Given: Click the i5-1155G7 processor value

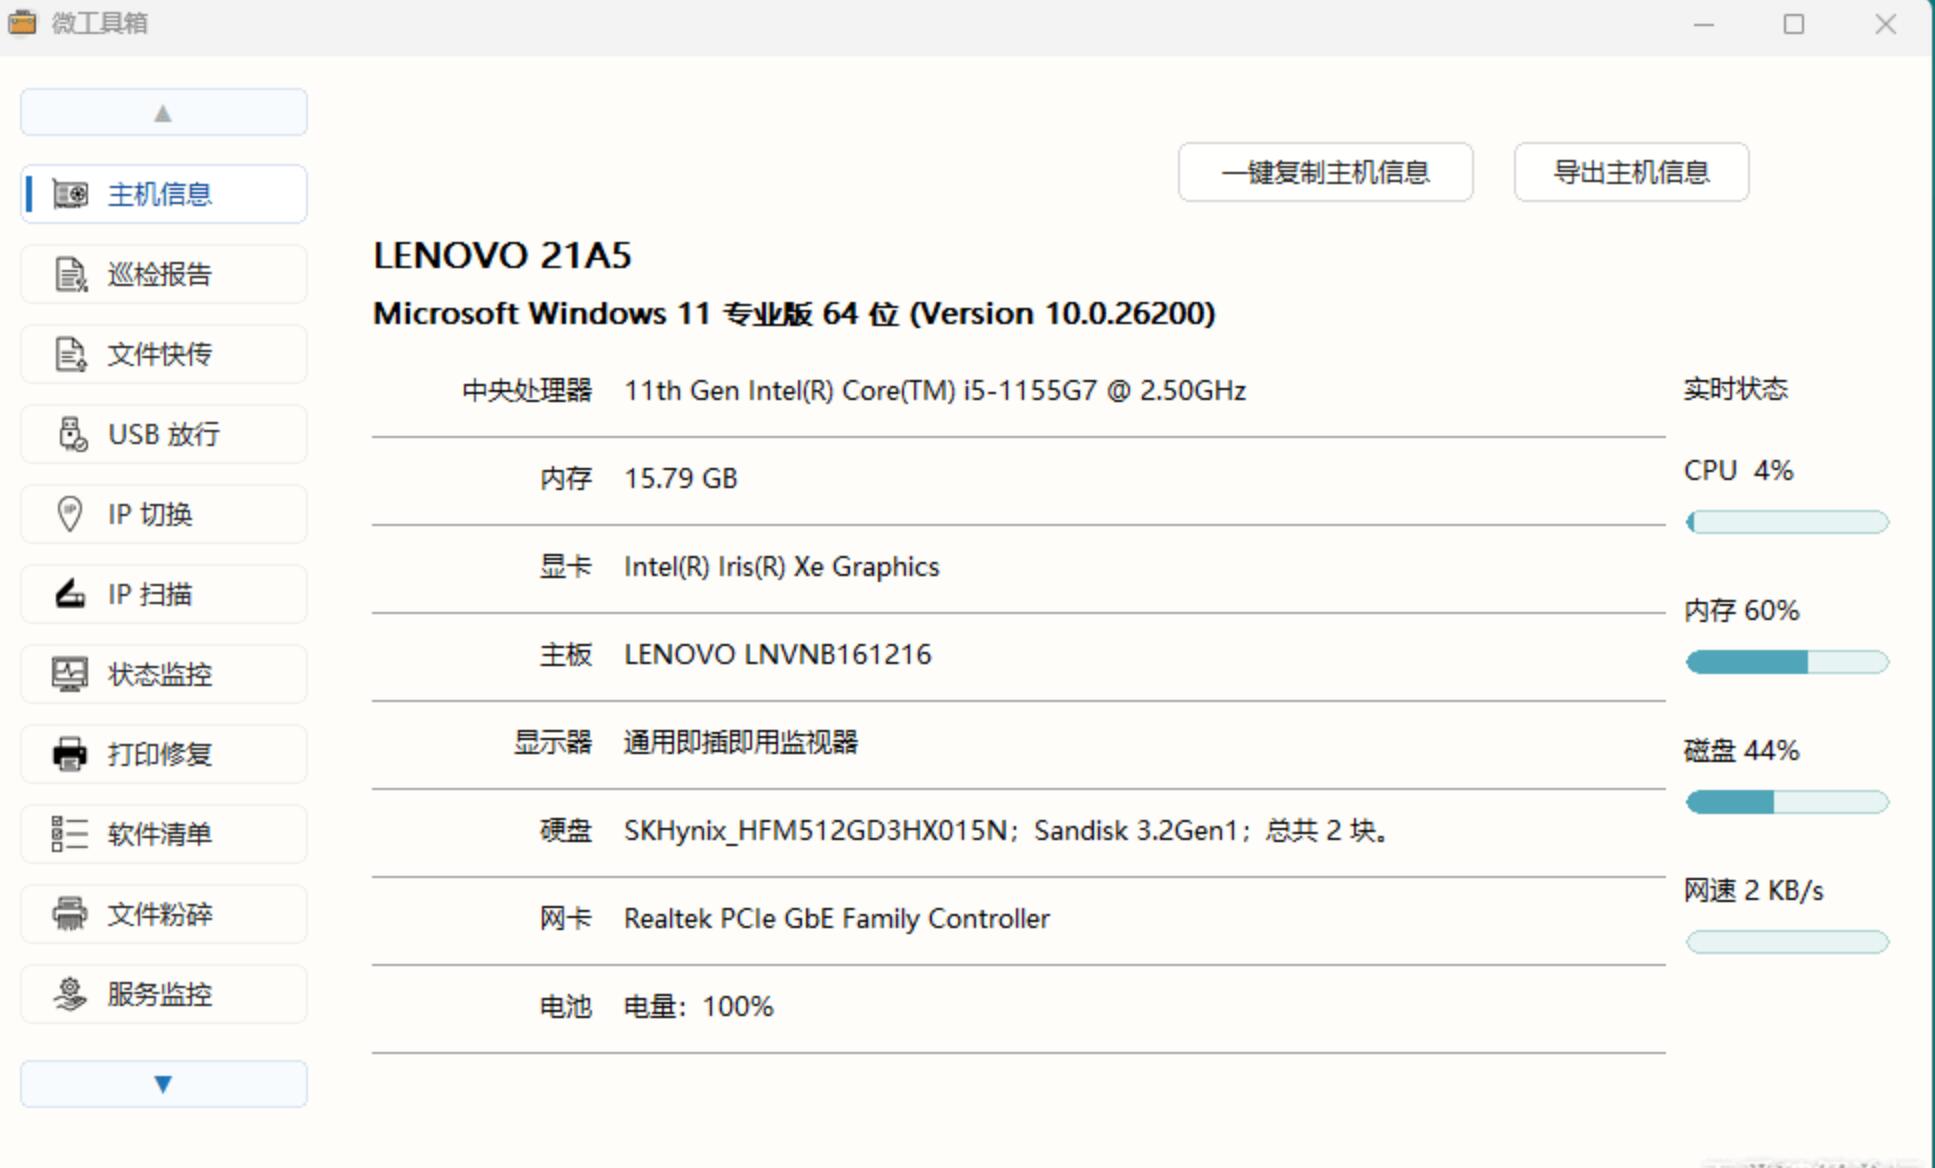Looking at the screenshot, I should click(x=935, y=390).
